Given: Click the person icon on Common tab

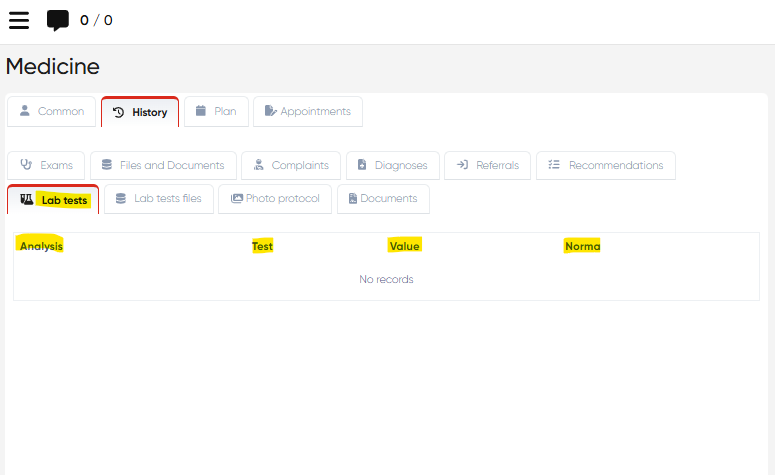Looking at the screenshot, I should [25, 111].
